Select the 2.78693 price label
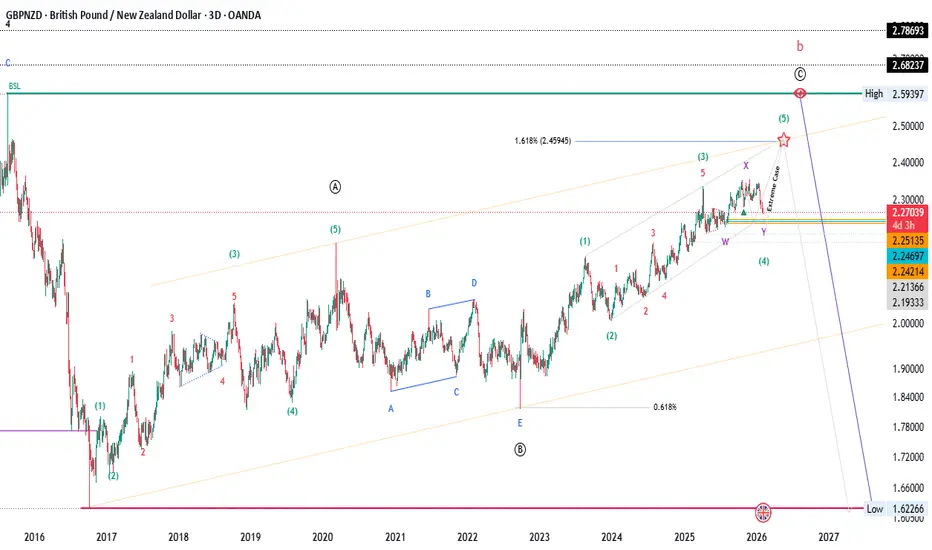This screenshot has width=932, height=550. click(908, 30)
